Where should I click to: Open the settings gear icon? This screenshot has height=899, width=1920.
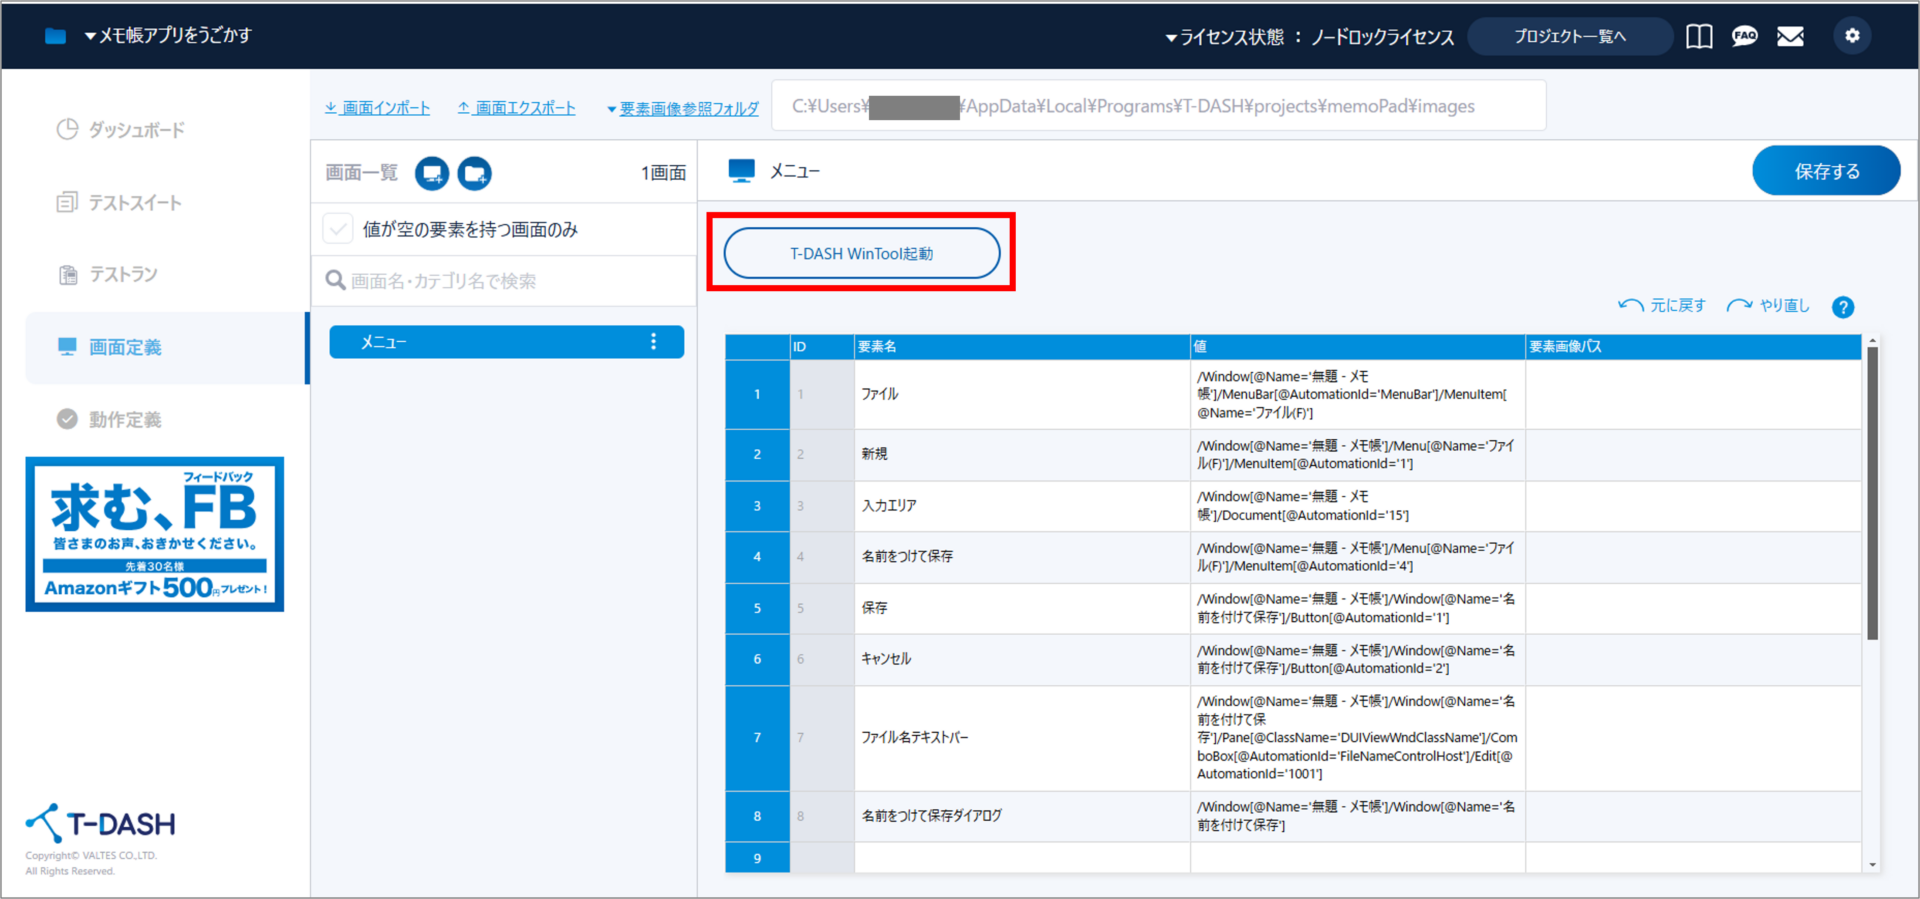point(1852,36)
